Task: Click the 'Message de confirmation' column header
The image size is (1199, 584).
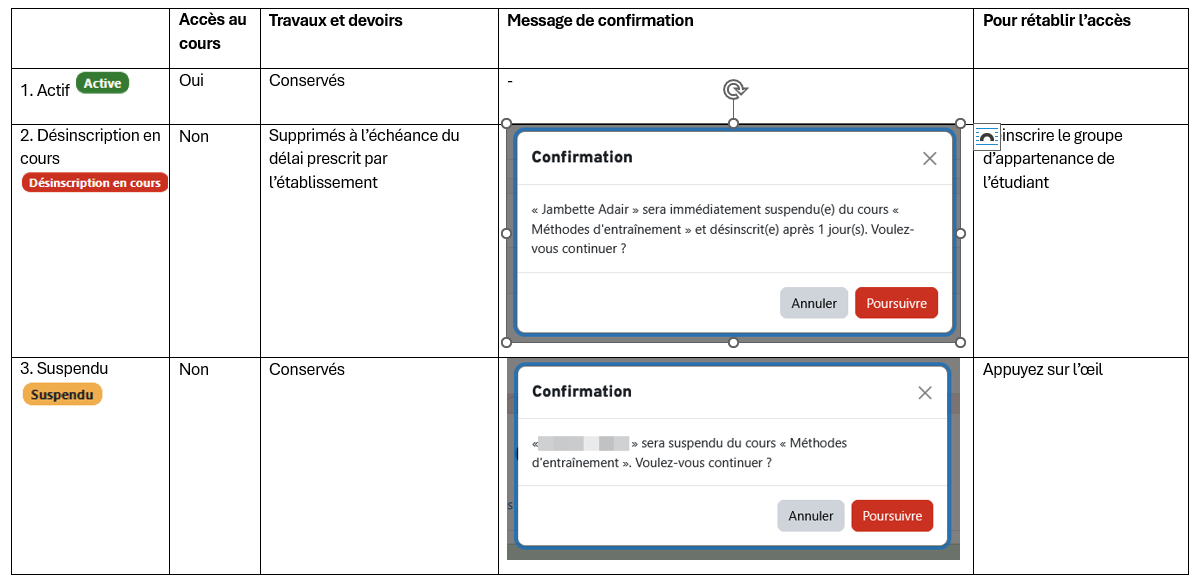Action: (x=600, y=21)
